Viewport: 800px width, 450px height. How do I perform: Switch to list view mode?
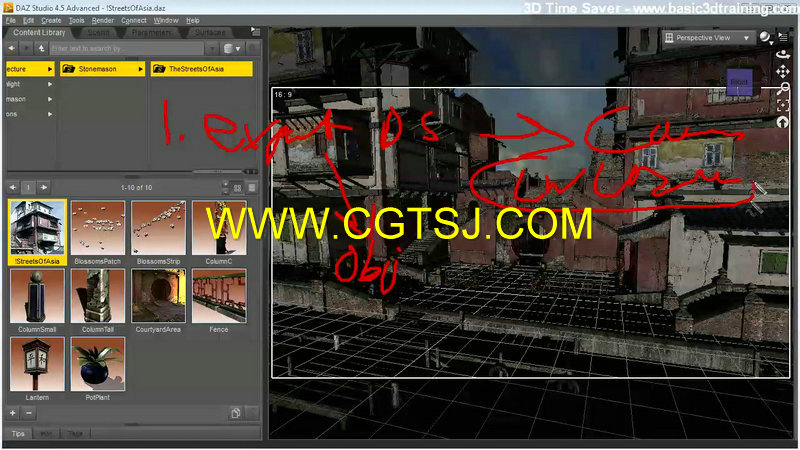click(252, 188)
